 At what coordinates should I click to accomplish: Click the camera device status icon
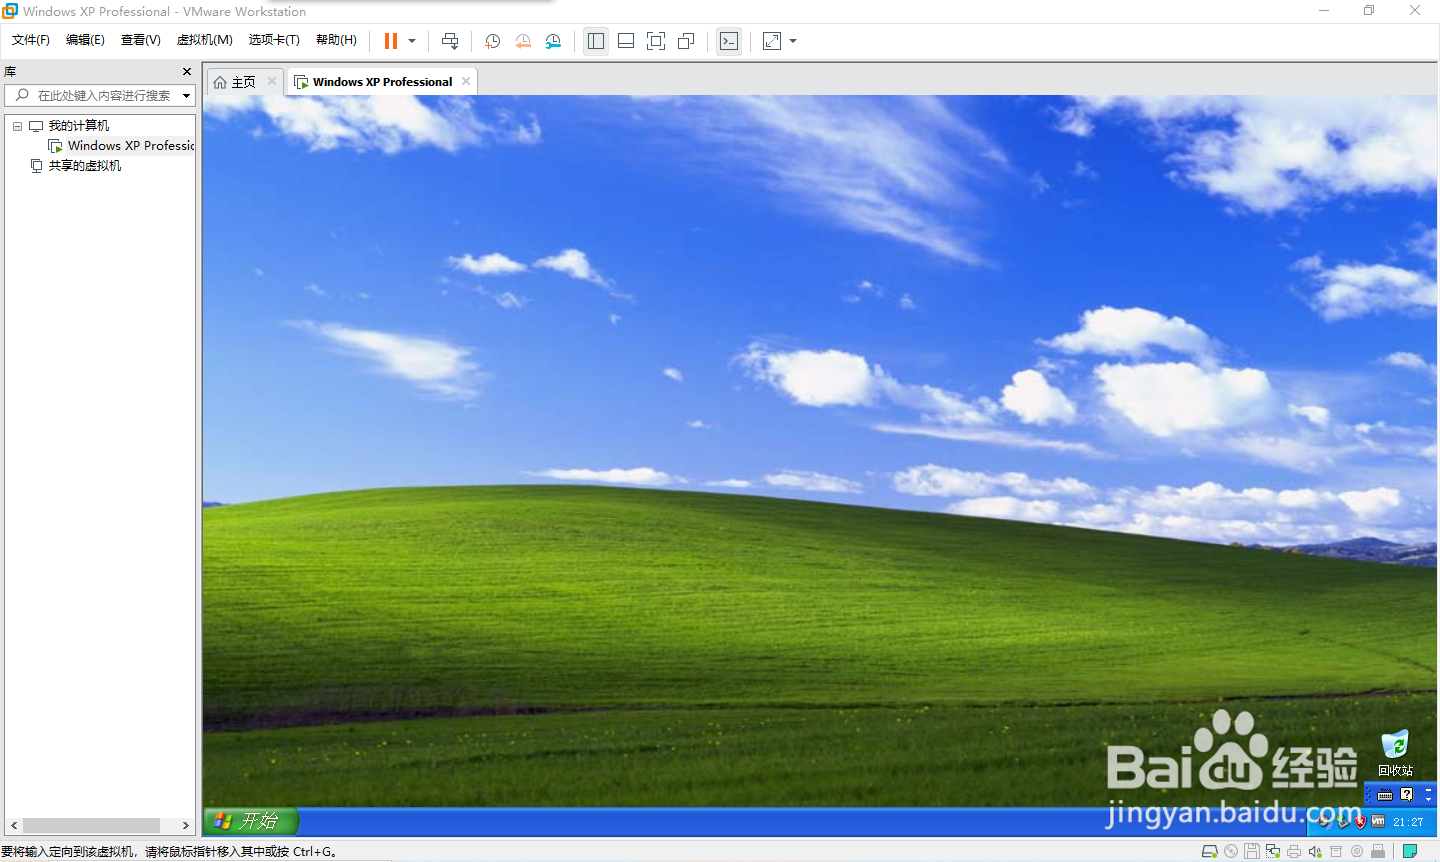(1357, 851)
